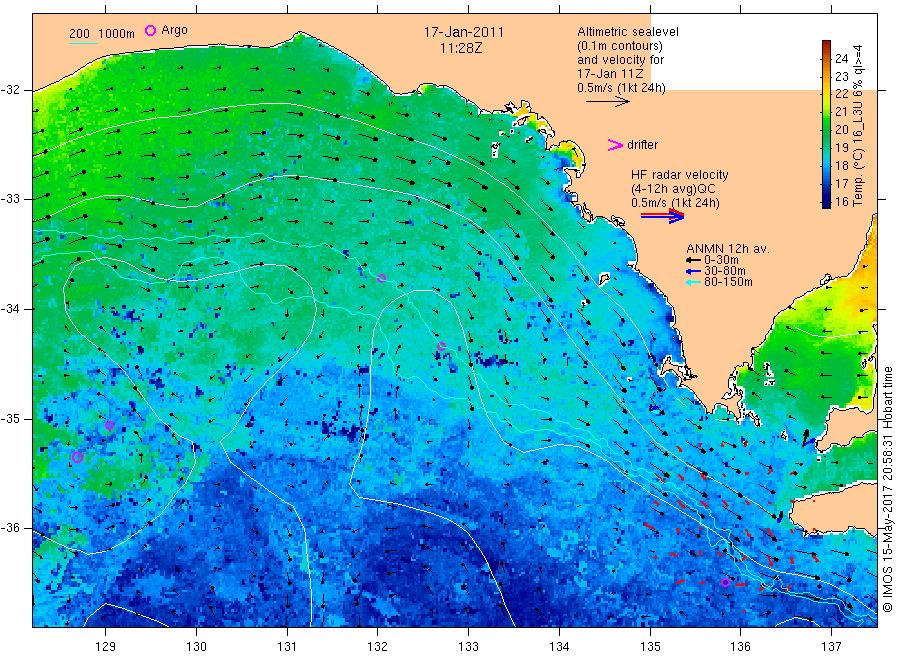This screenshot has height=660, width=900.
Task: Click the '(0.1m contours)' text
Action: [619, 46]
